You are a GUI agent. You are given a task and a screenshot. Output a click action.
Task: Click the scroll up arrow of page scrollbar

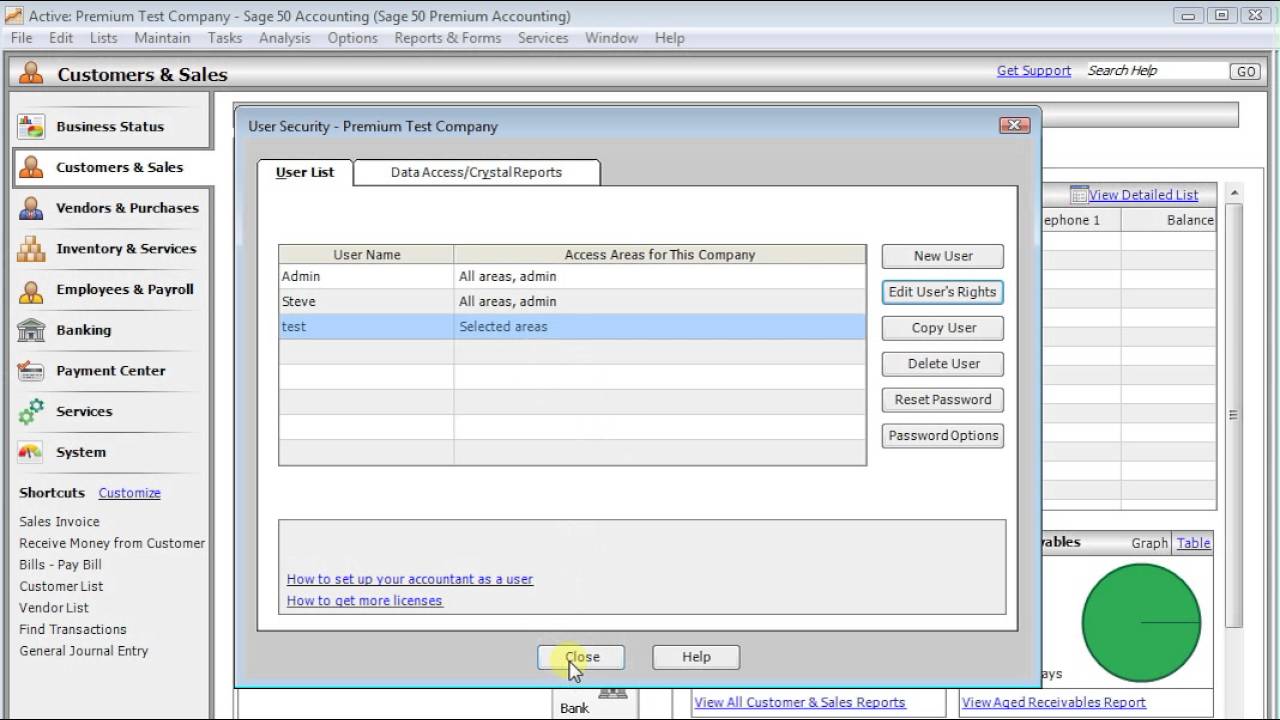click(1234, 193)
